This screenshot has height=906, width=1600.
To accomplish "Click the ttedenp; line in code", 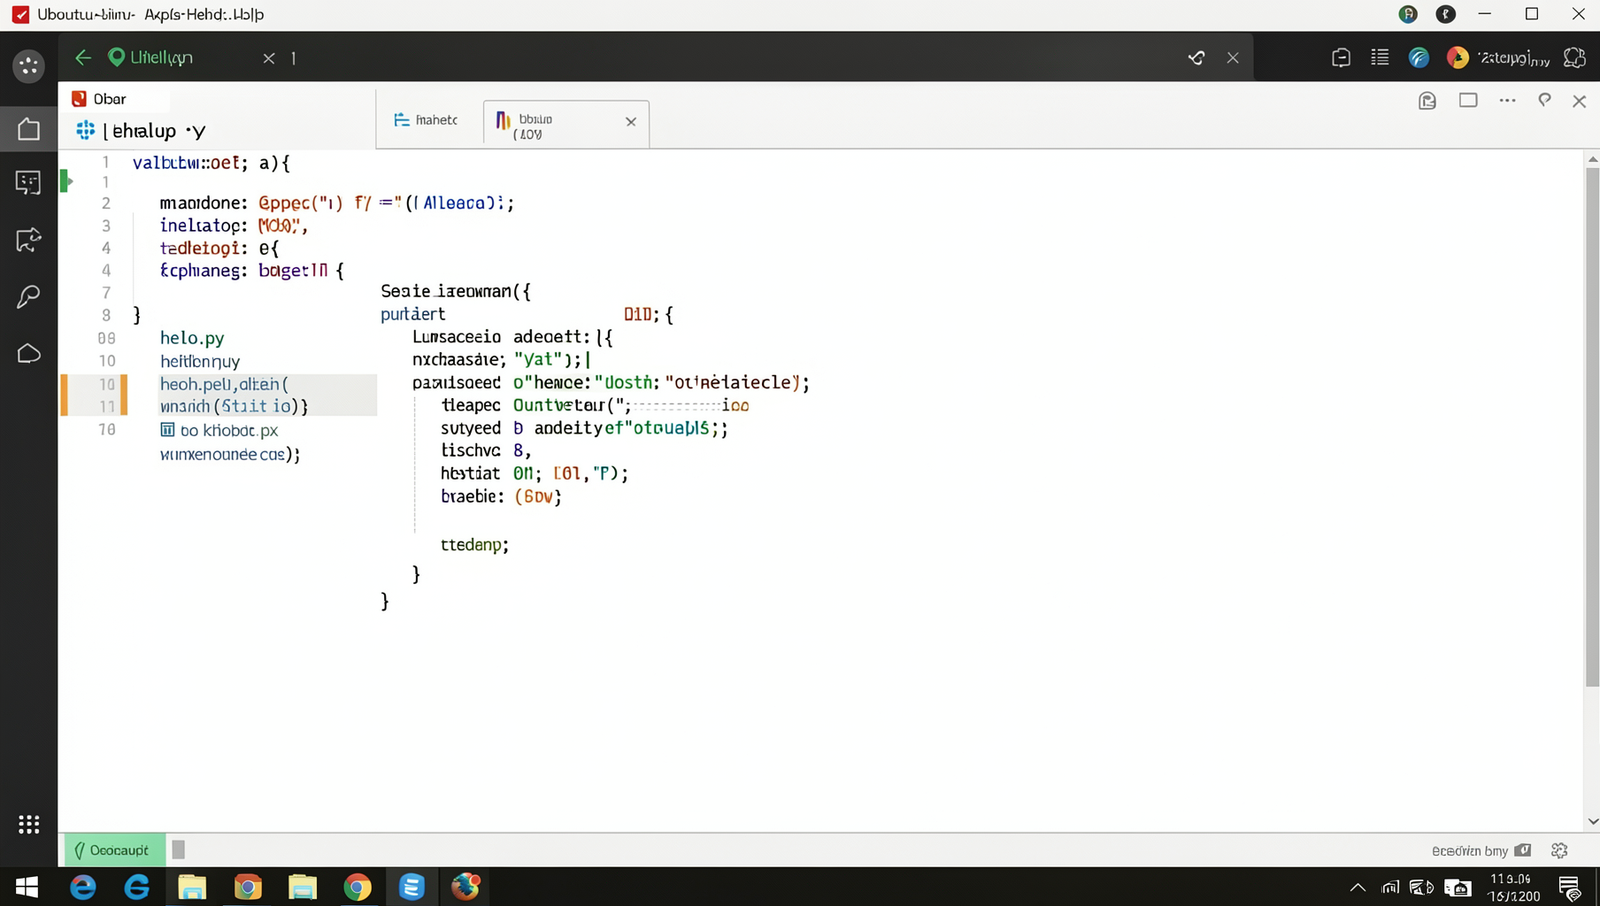I will [475, 545].
